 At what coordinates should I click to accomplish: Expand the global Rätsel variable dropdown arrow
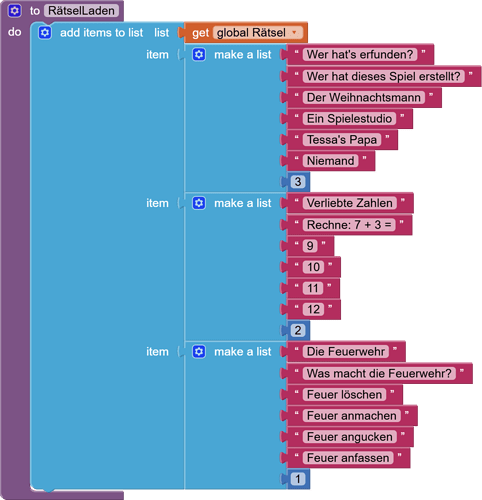[x=294, y=33]
